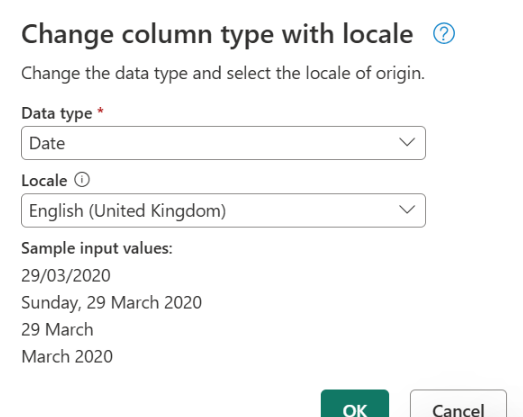Expand the Data type chevron arrow

[x=407, y=142]
